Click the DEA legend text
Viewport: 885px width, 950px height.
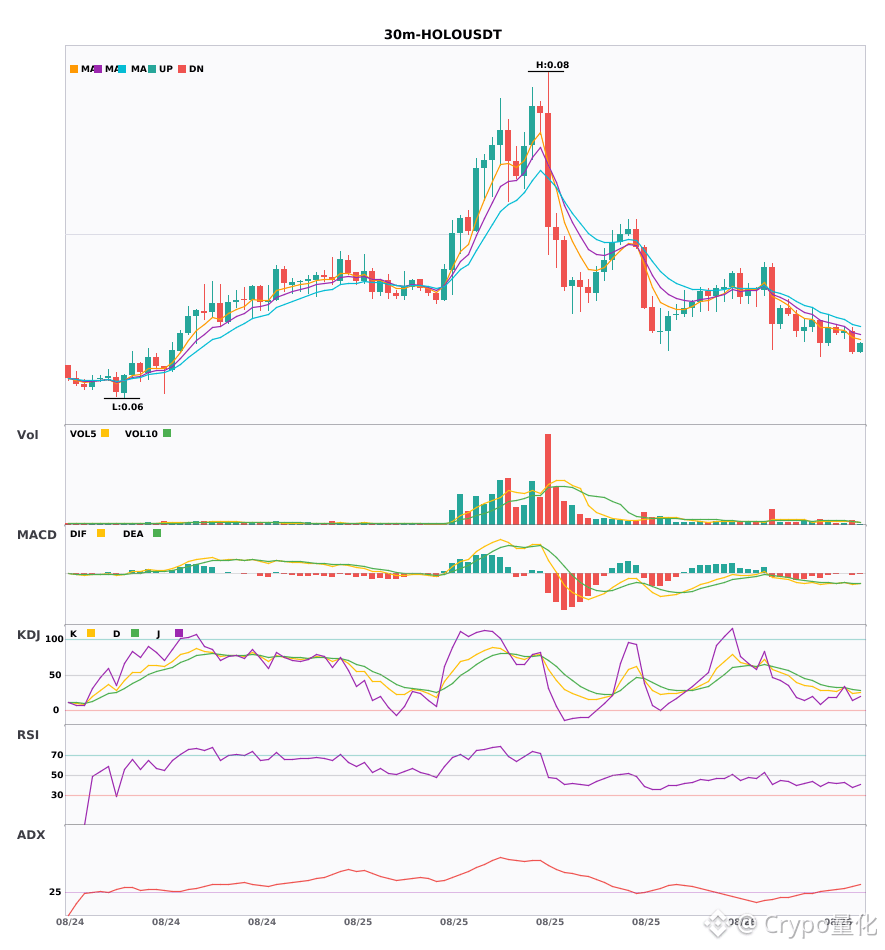click(133, 534)
